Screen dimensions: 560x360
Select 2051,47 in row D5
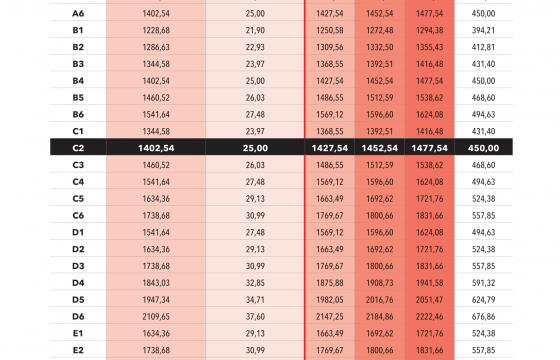click(x=430, y=300)
